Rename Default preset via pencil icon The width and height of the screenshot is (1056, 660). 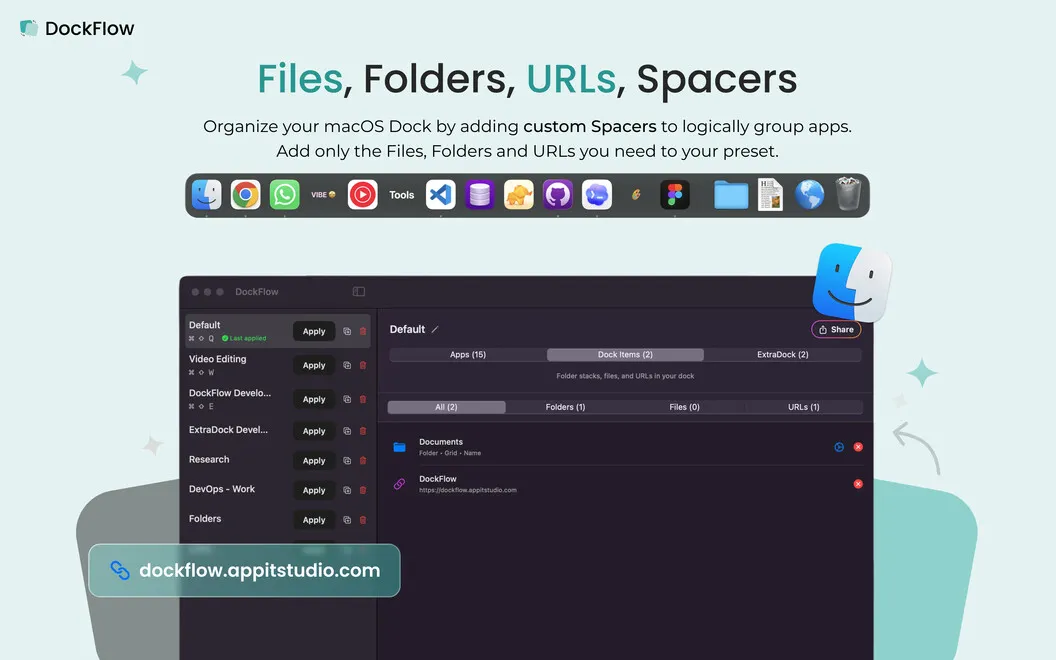[x=435, y=329]
